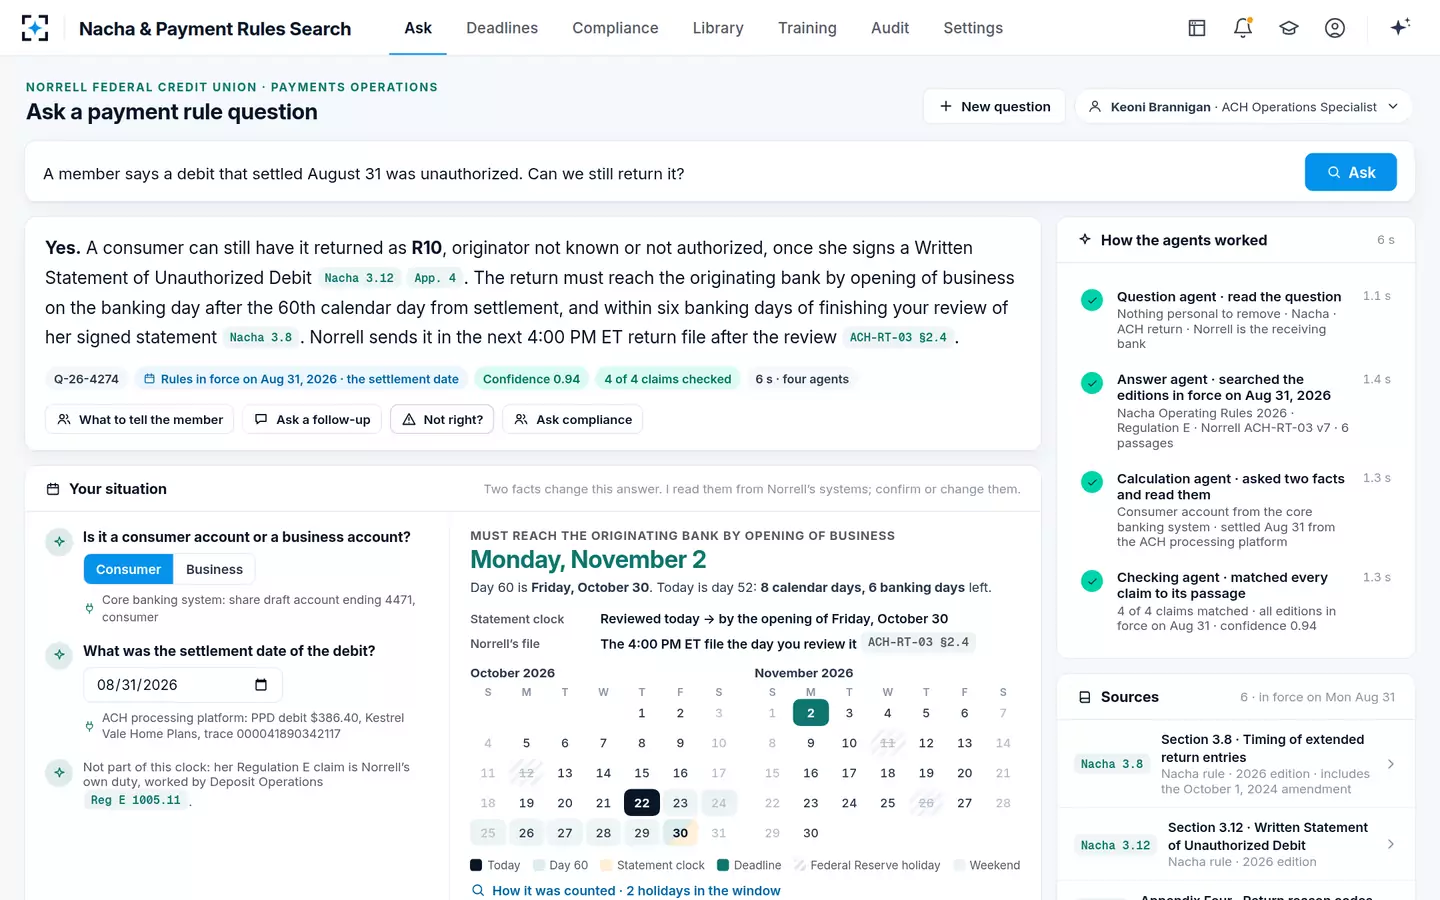This screenshot has width=1440, height=900.
Task: Open the user profile icon
Action: point(1335,28)
